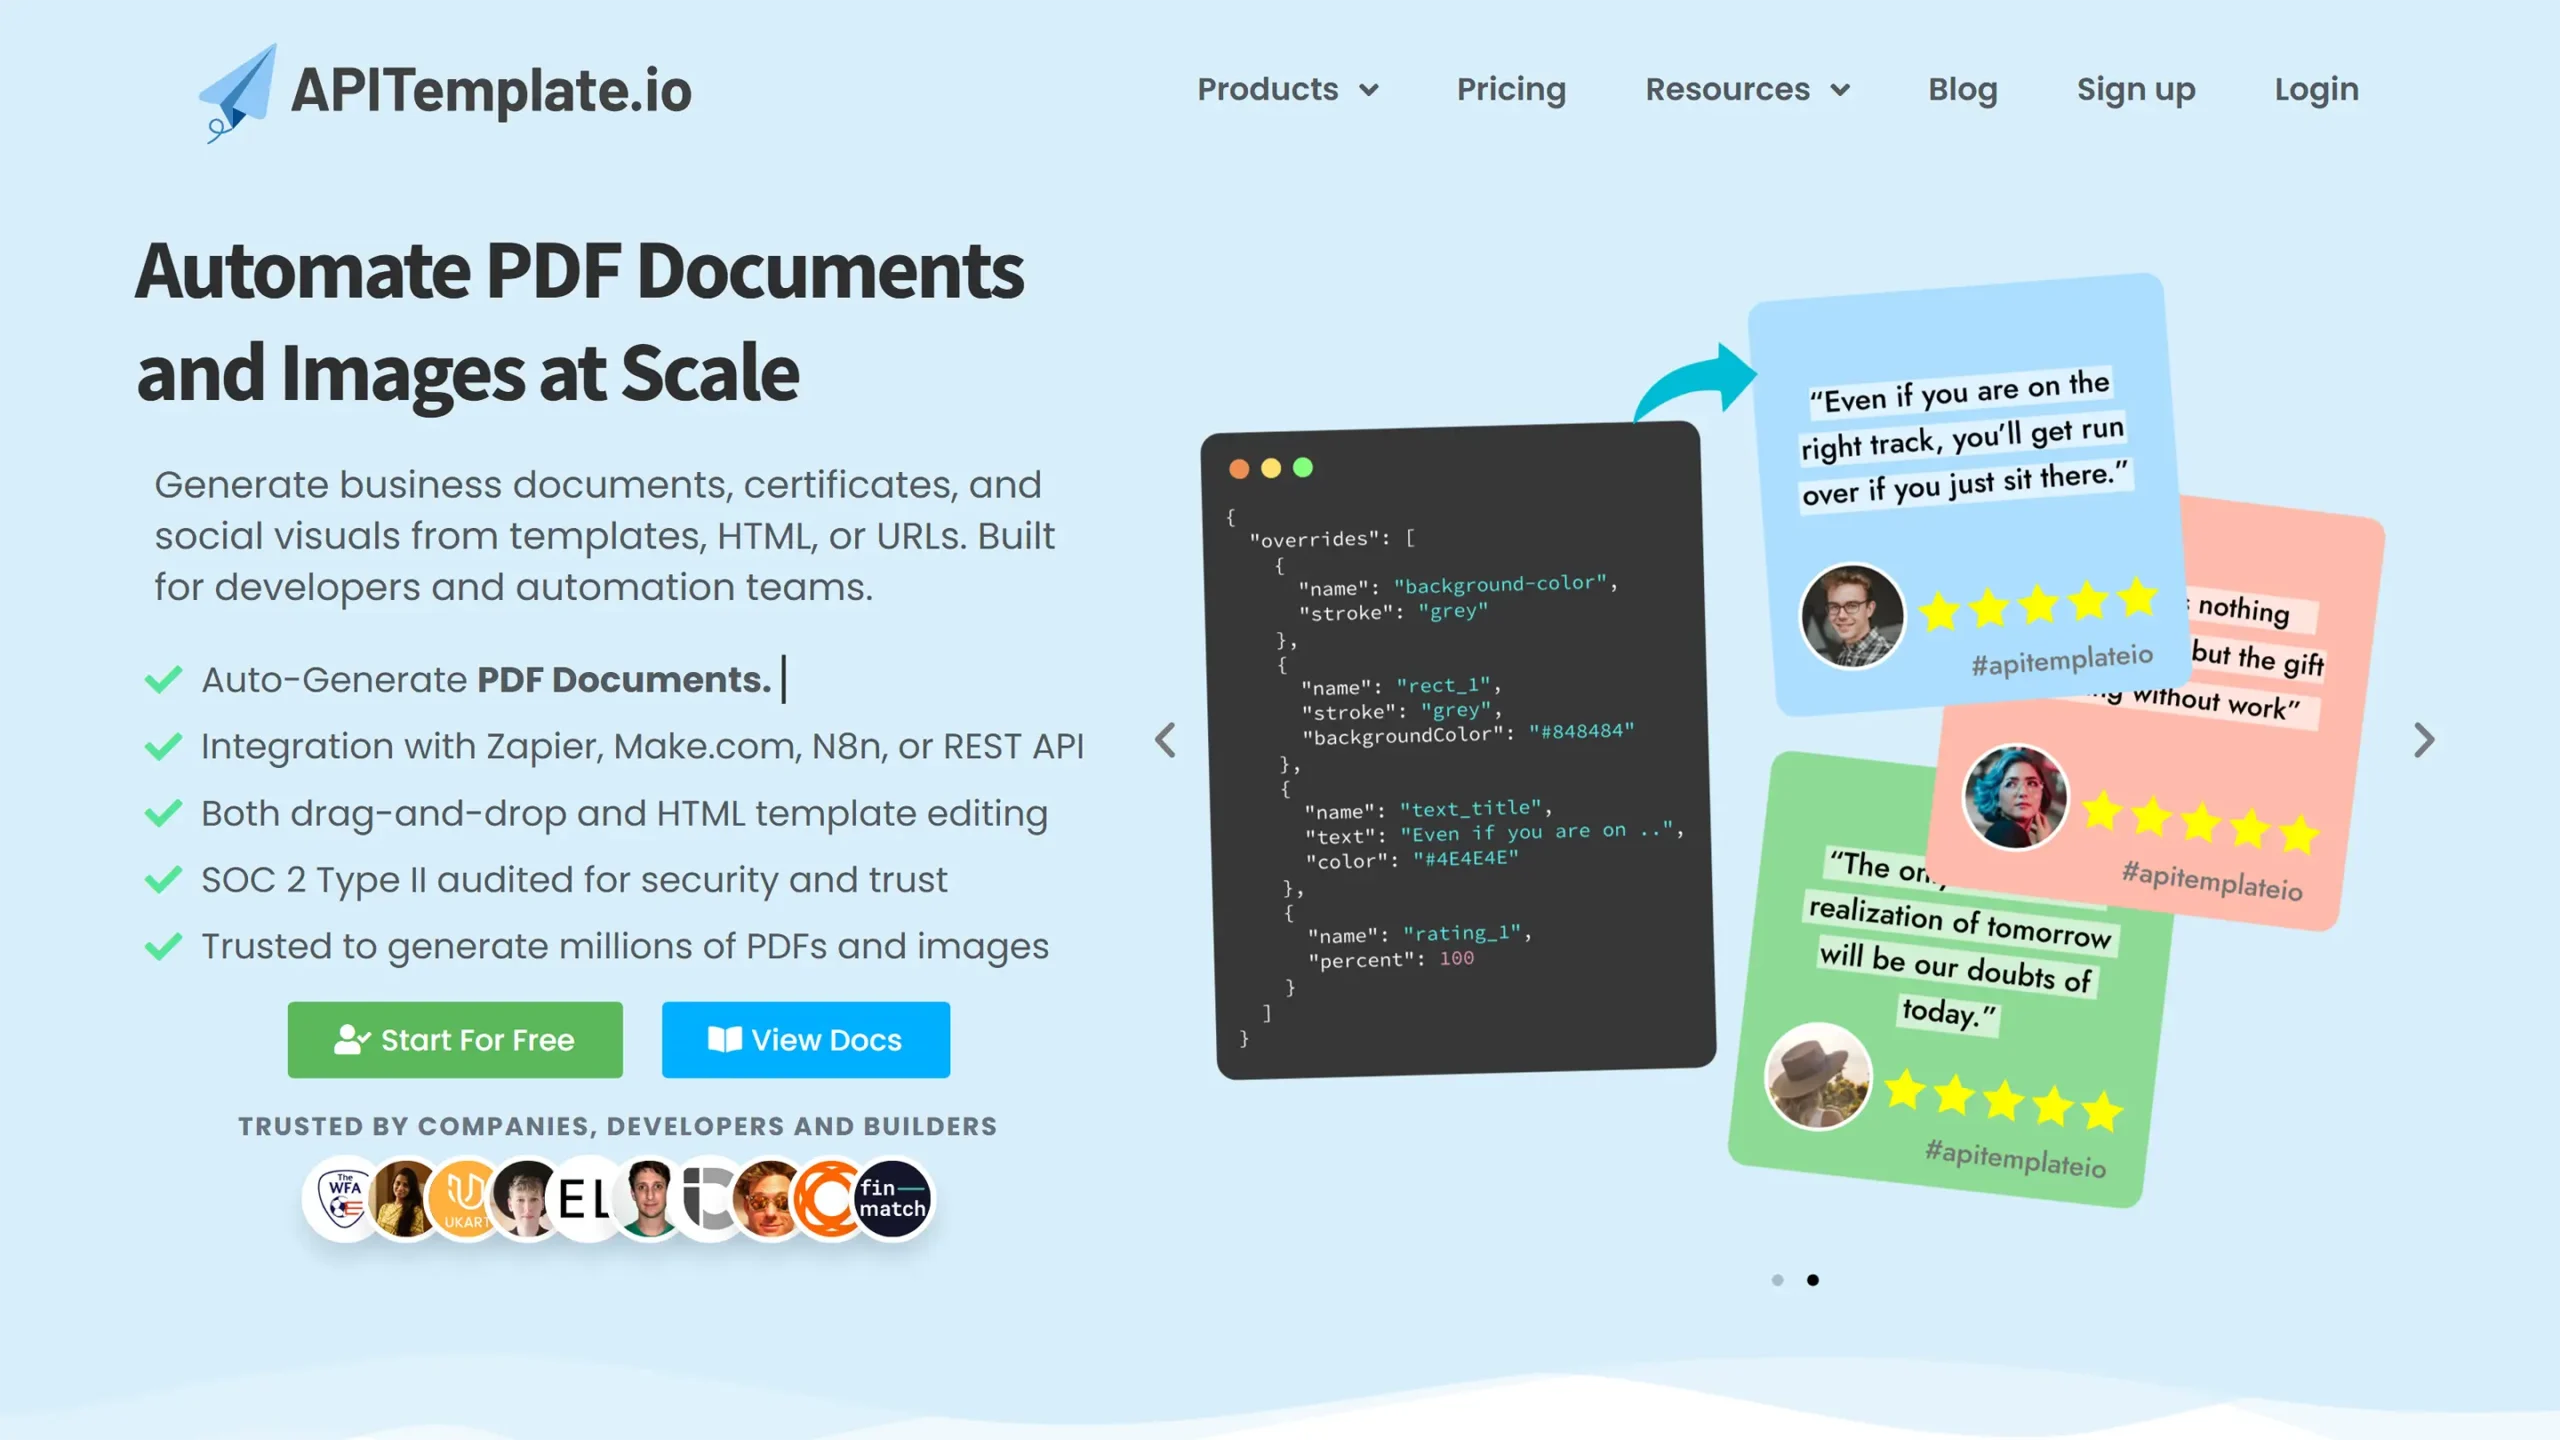Click the orange UKART logo avatar
This screenshot has width=2560, height=1440.
[464, 1198]
